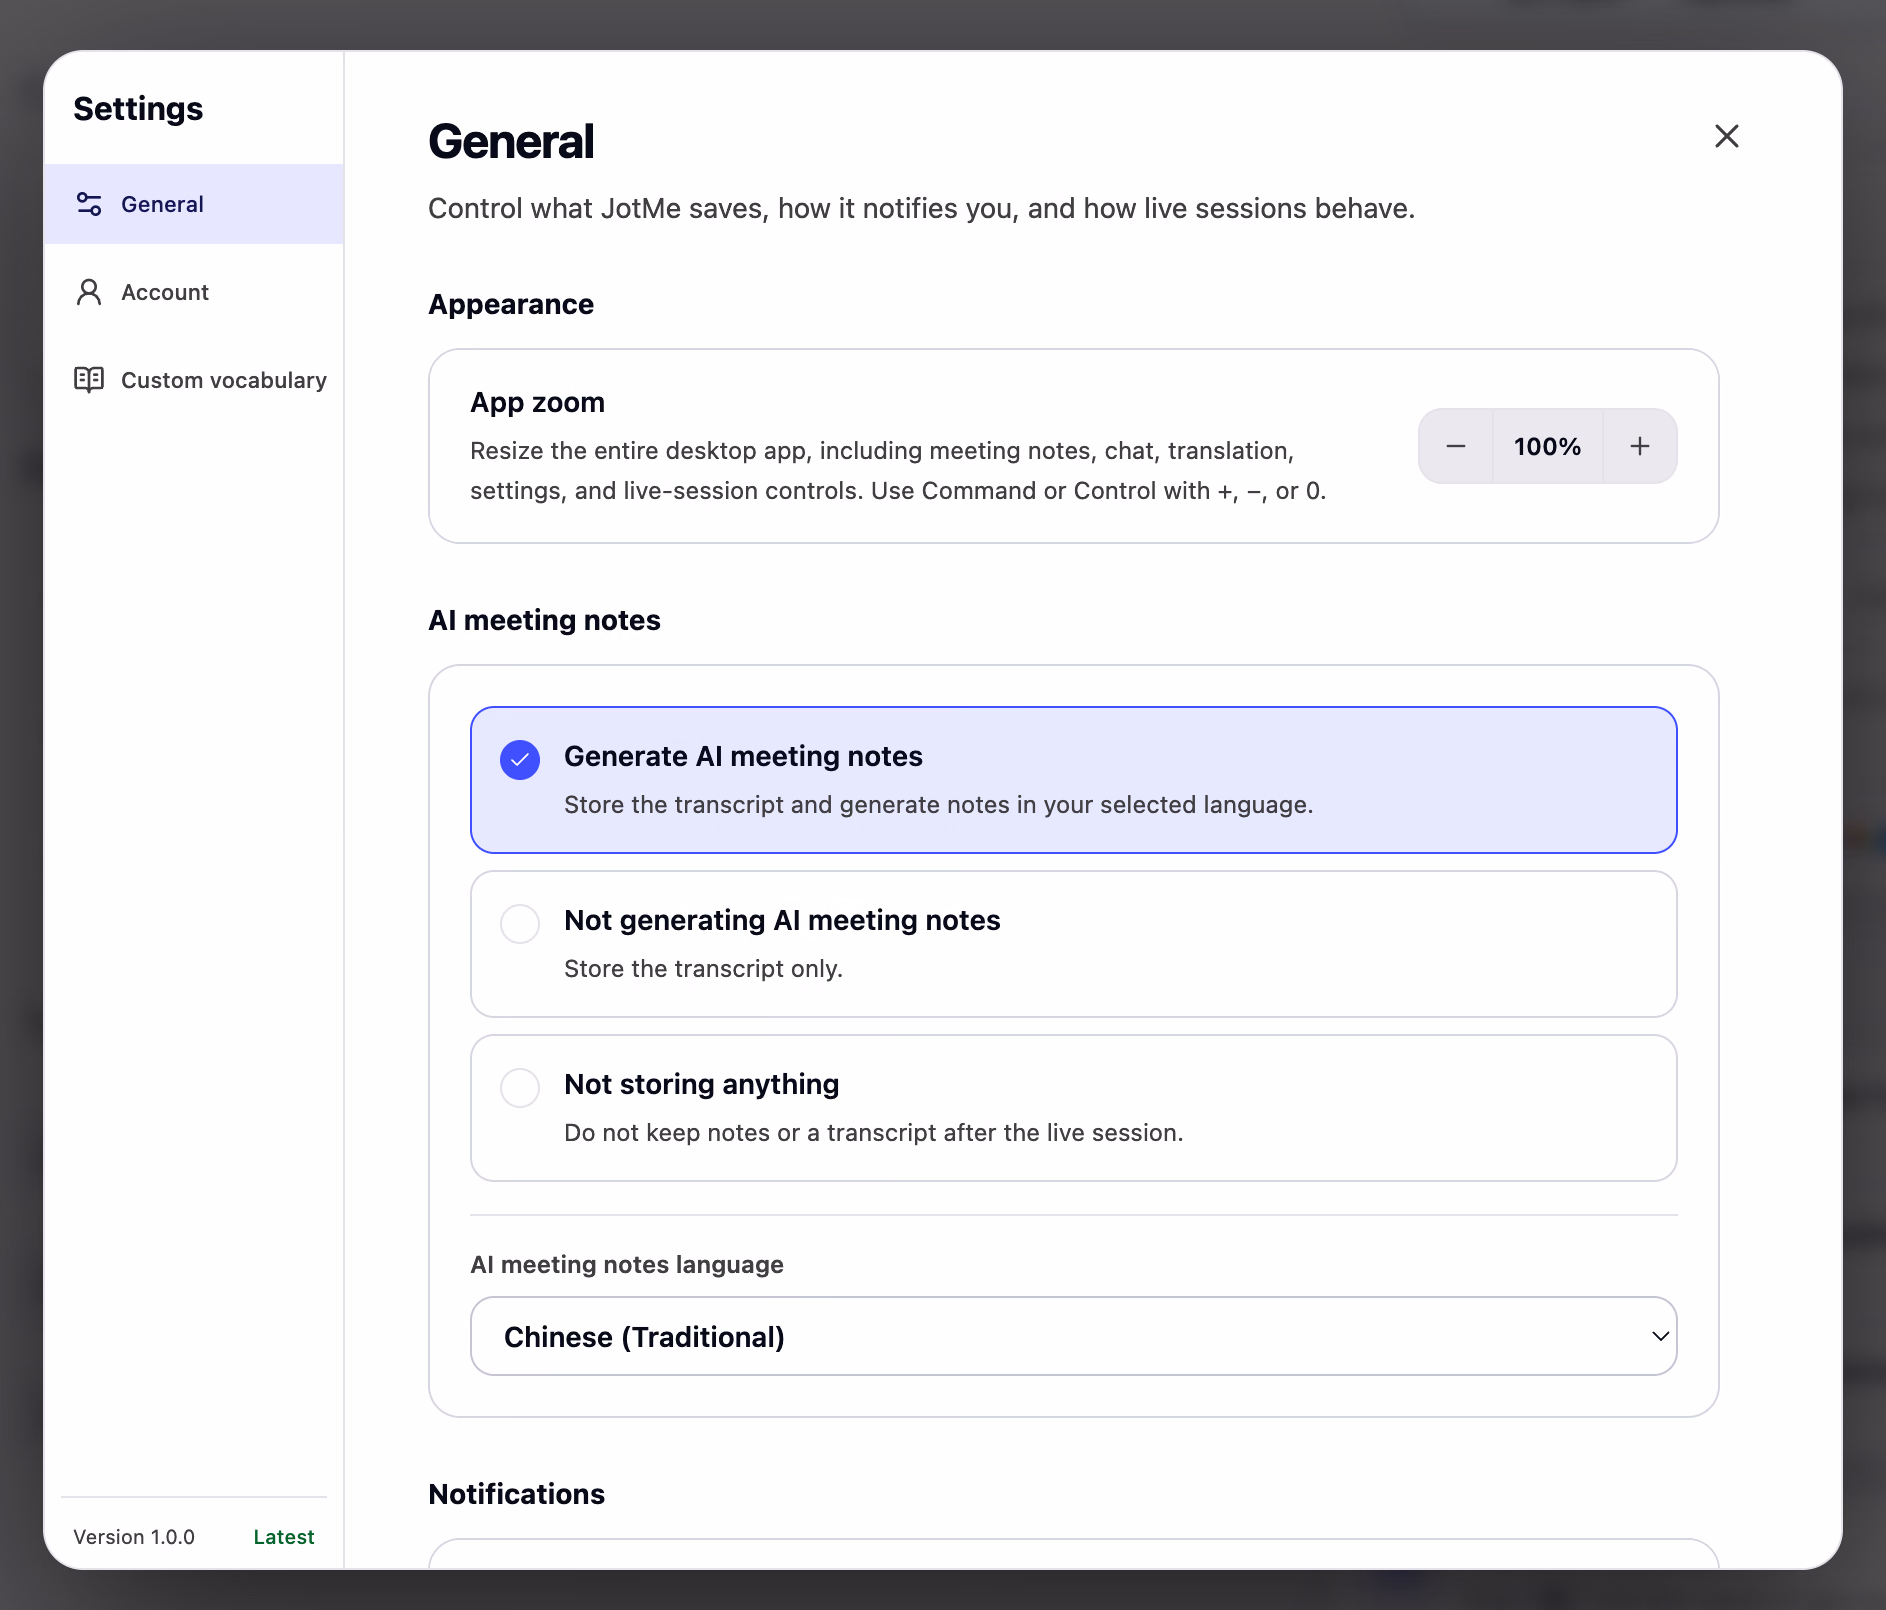
Task: Click the 'Control what JotMe saves' subtitle
Action: [x=922, y=208]
